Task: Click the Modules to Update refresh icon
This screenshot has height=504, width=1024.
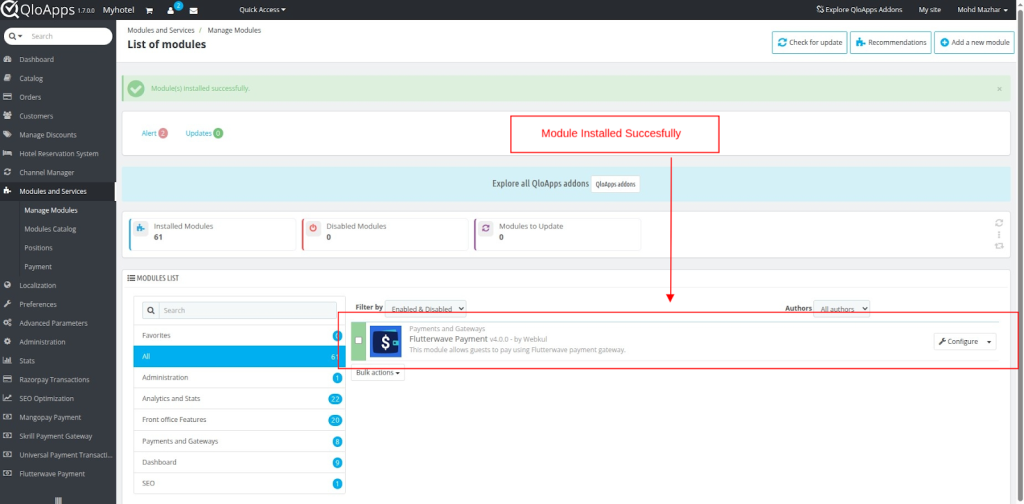Action: click(485, 230)
